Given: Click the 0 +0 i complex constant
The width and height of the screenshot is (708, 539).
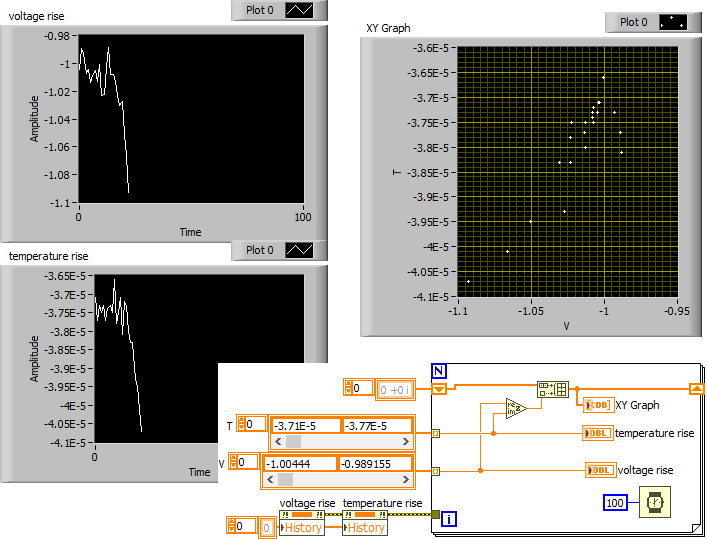Looking at the screenshot, I should click(395, 390).
